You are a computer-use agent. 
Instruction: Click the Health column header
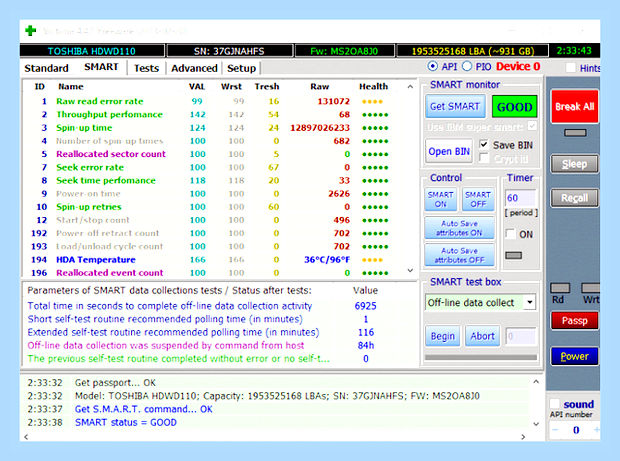tap(373, 87)
